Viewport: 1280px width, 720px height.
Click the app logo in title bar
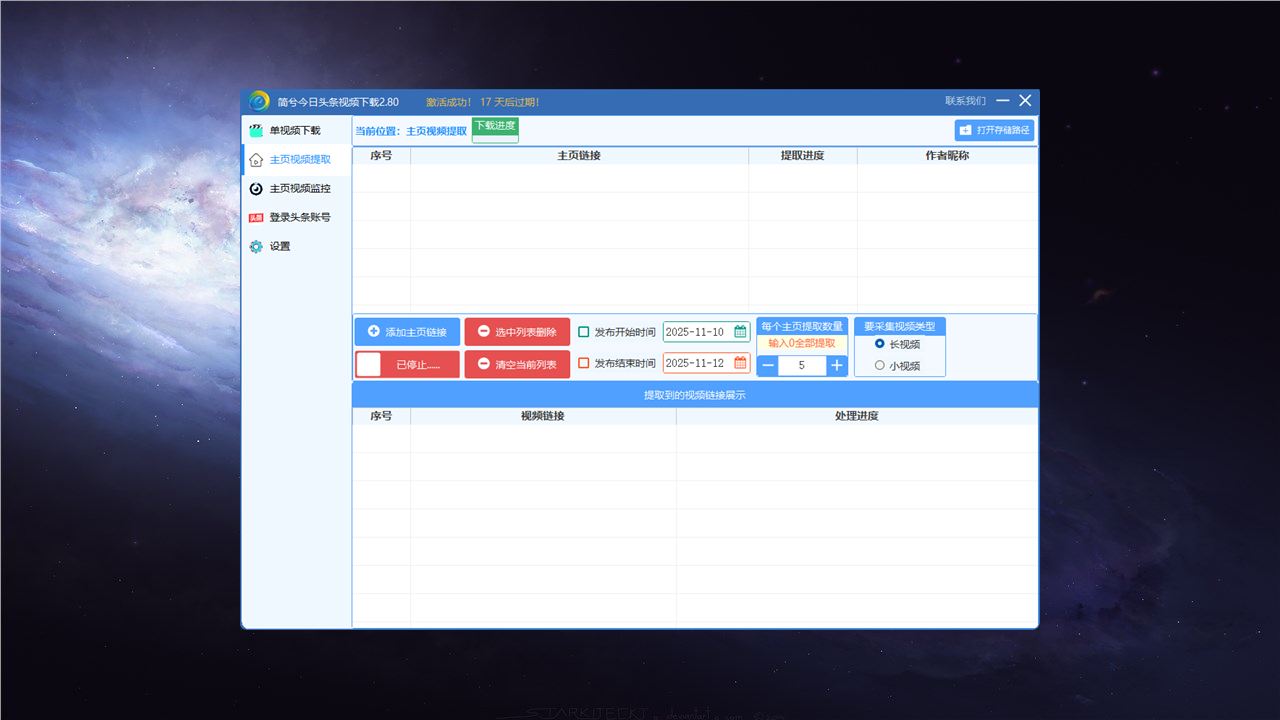(x=259, y=101)
